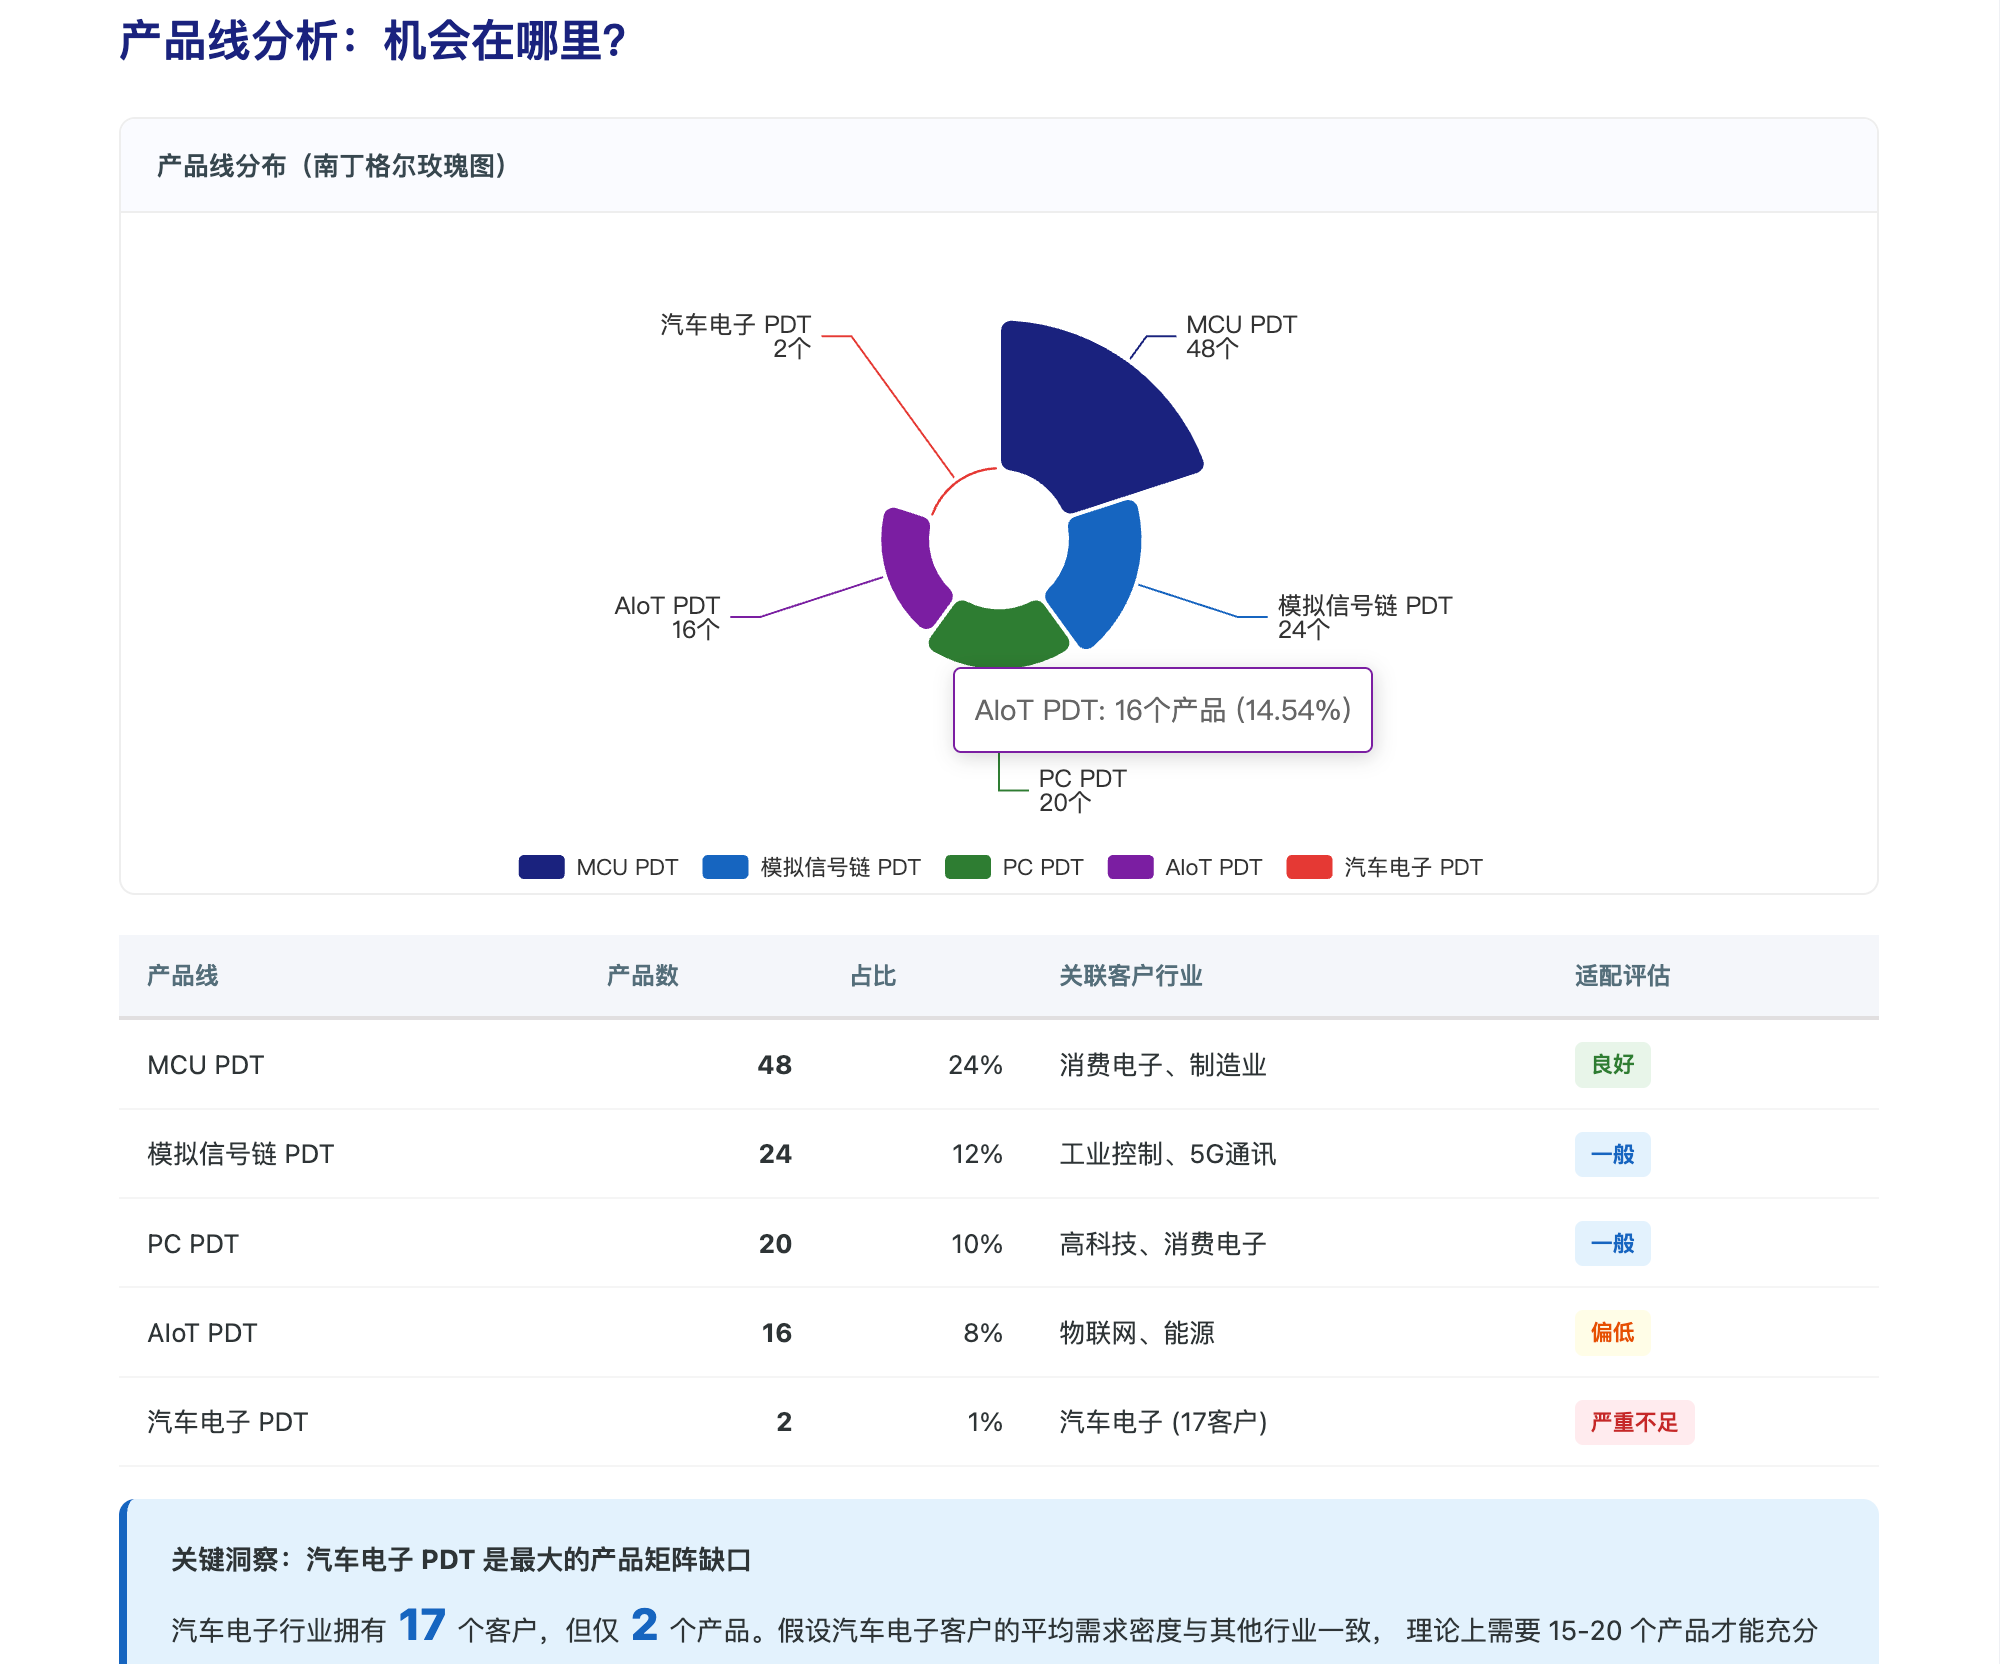The image size is (2000, 1664).
Task: Click industry cell '物联网、能源'
Action: pos(1137,1333)
